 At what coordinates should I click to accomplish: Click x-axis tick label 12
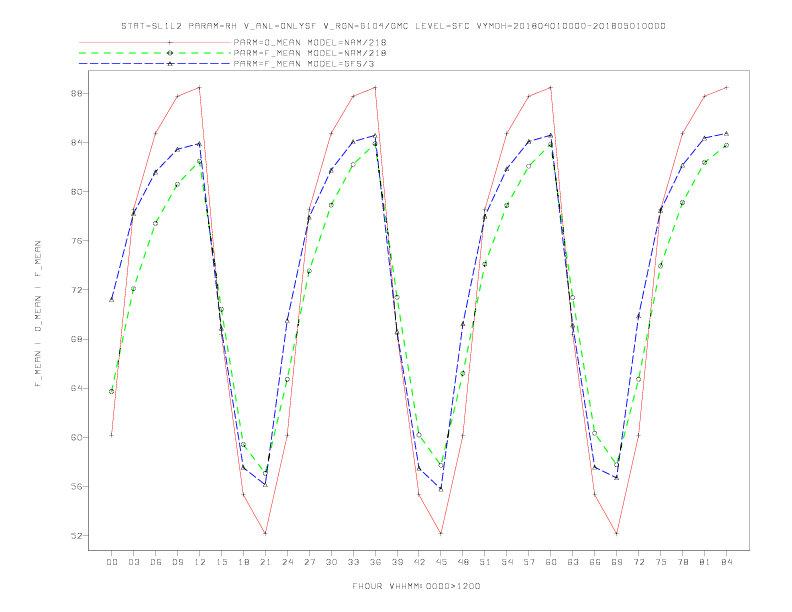coord(200,562)
